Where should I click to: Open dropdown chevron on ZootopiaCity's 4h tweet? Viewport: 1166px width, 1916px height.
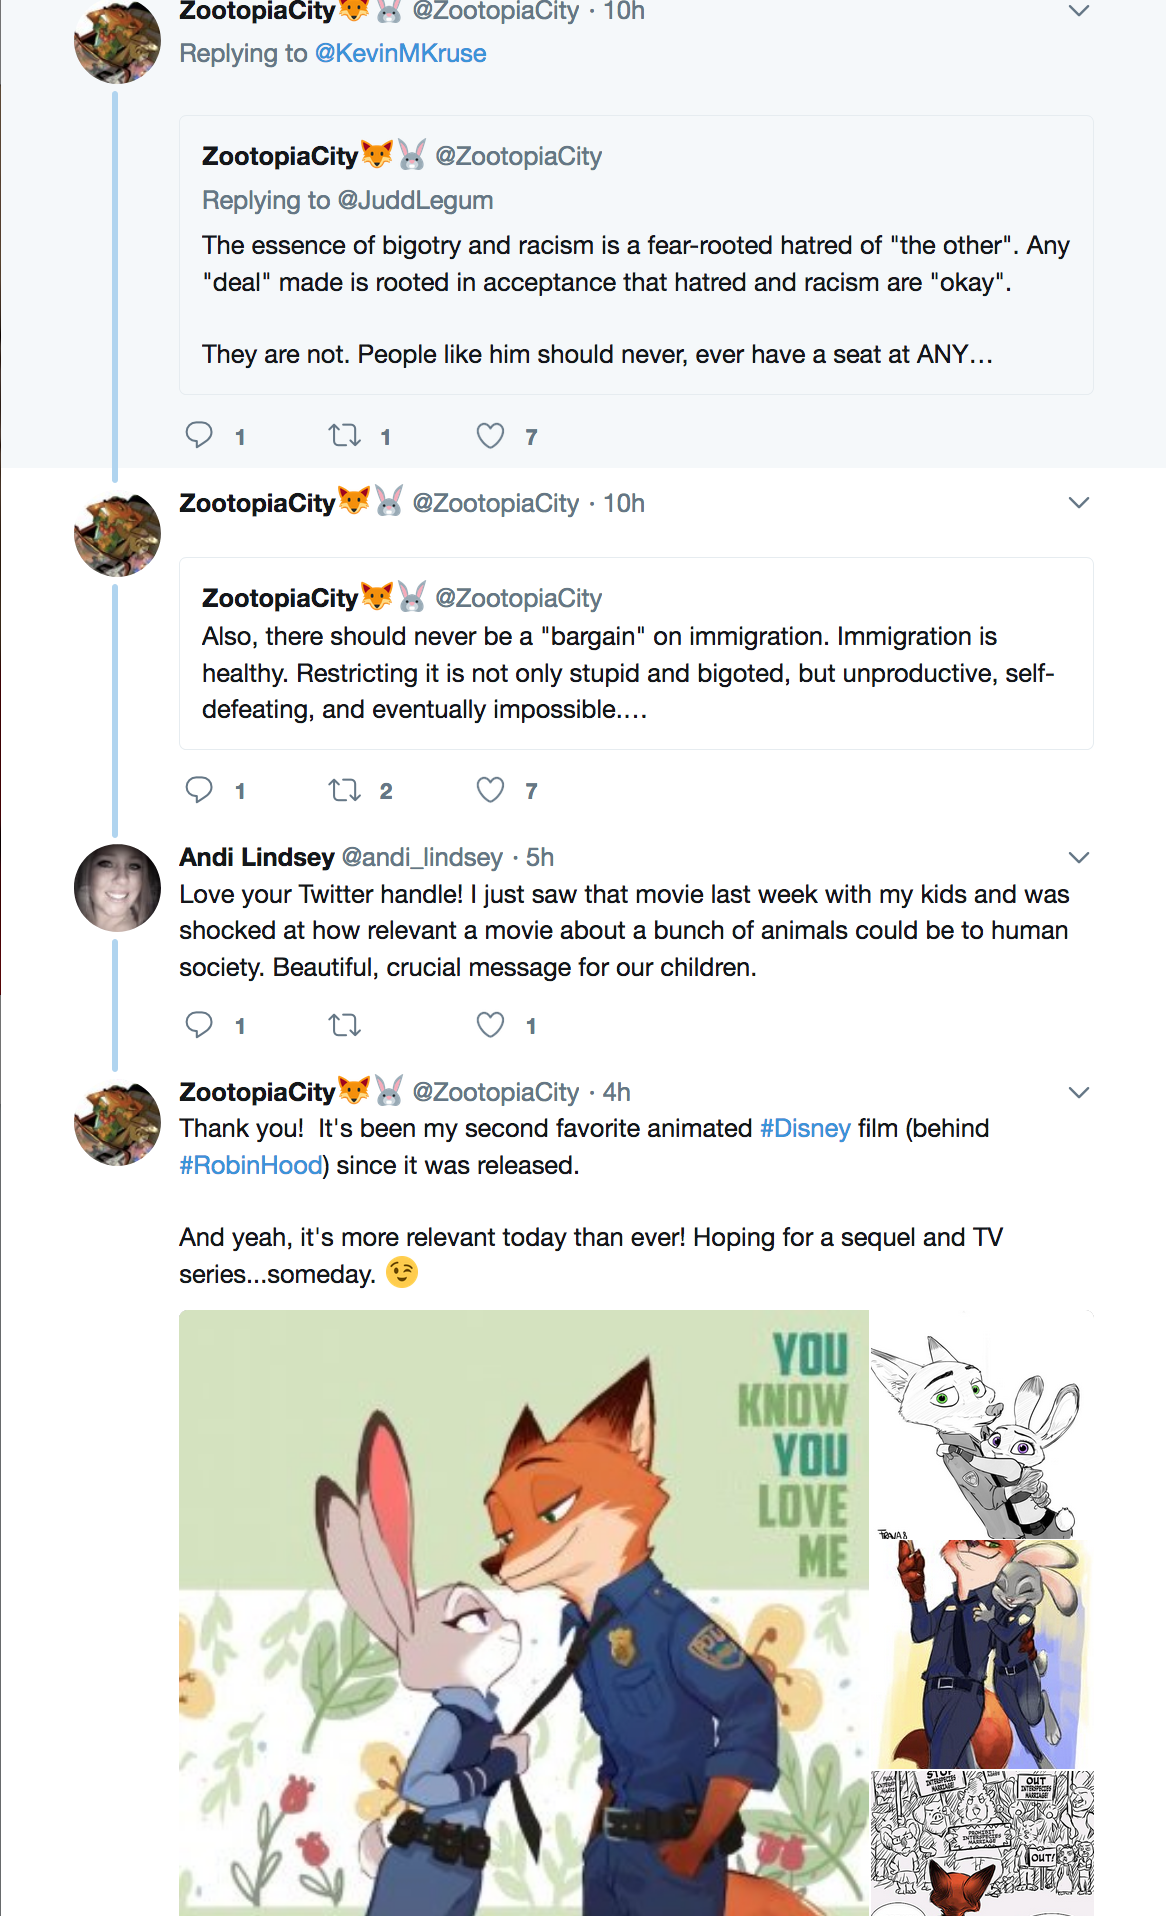coord(1078,1092)
